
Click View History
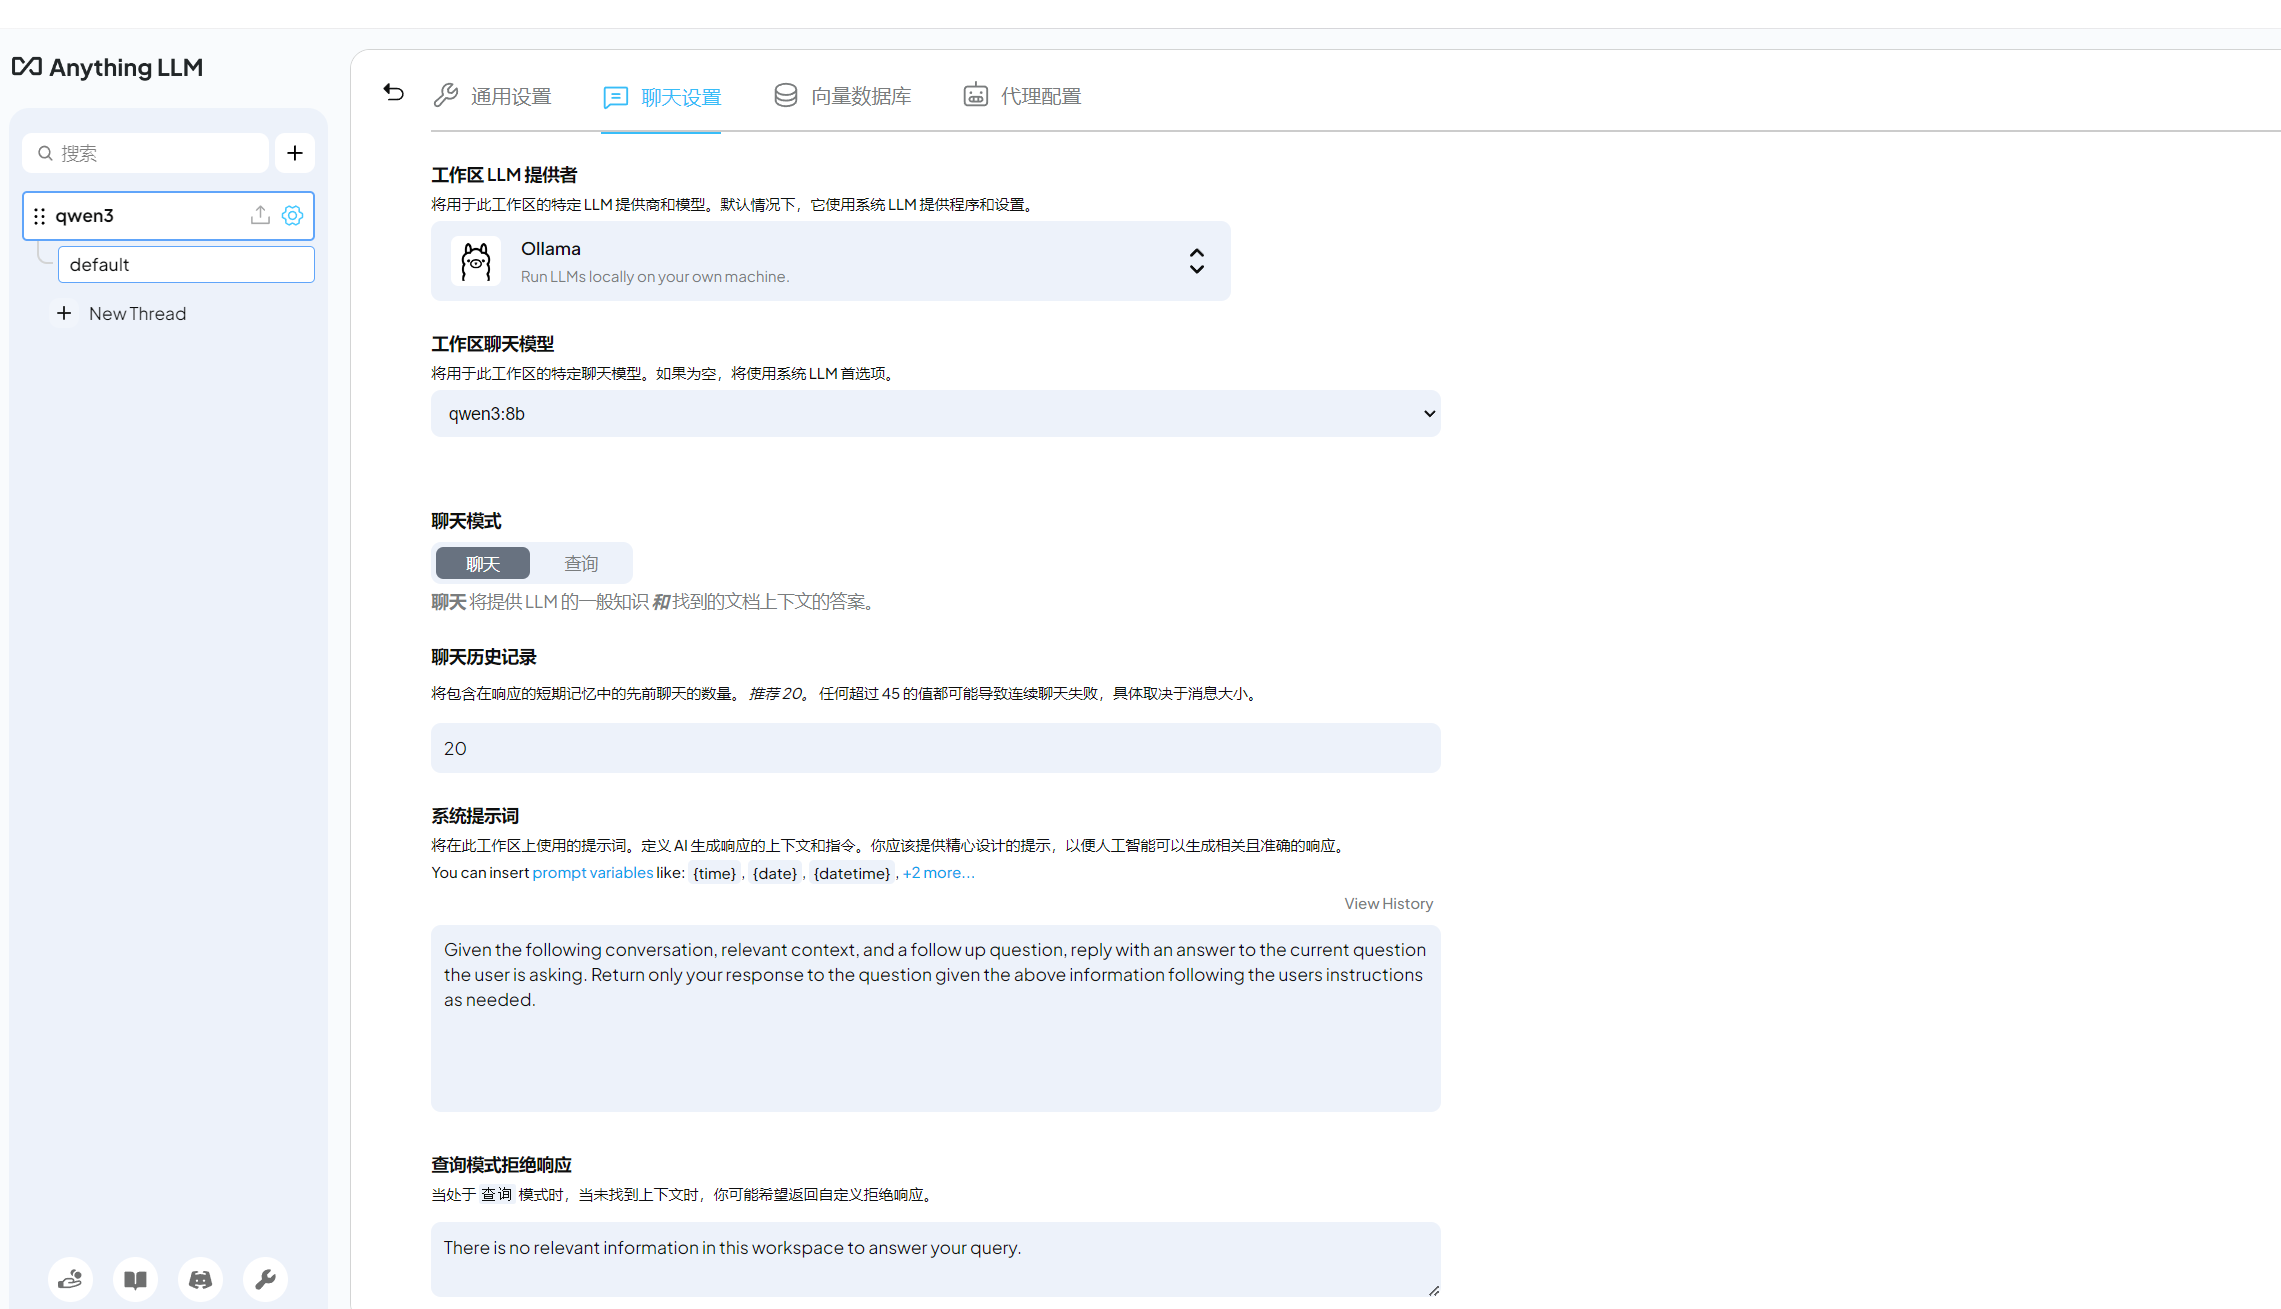pyautogui.click(x=1388, y=904)
